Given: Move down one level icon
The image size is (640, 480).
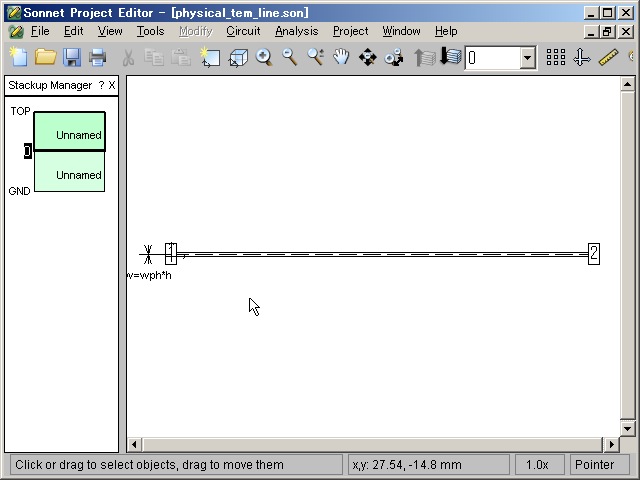Looking at the screenshot, I should (451, 57).
